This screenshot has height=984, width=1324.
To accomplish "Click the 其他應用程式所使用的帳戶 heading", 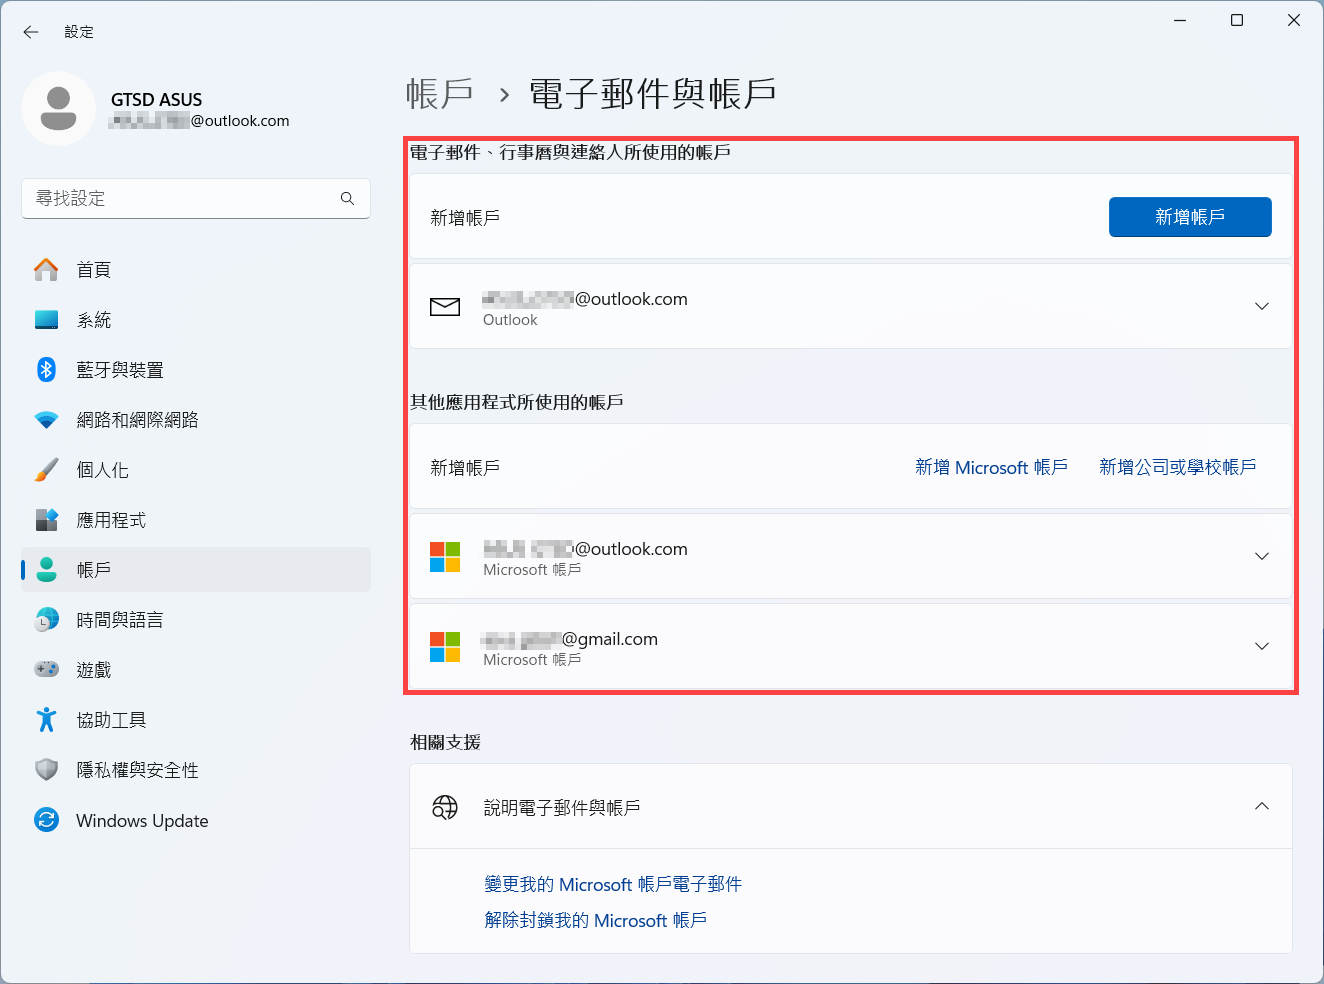I will tap(517, 402).
